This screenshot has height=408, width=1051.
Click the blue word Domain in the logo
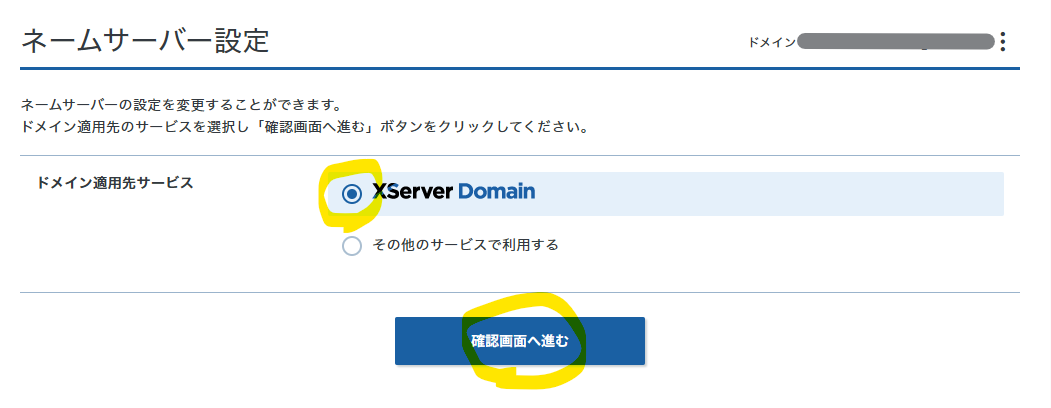[x=497, y=191]
